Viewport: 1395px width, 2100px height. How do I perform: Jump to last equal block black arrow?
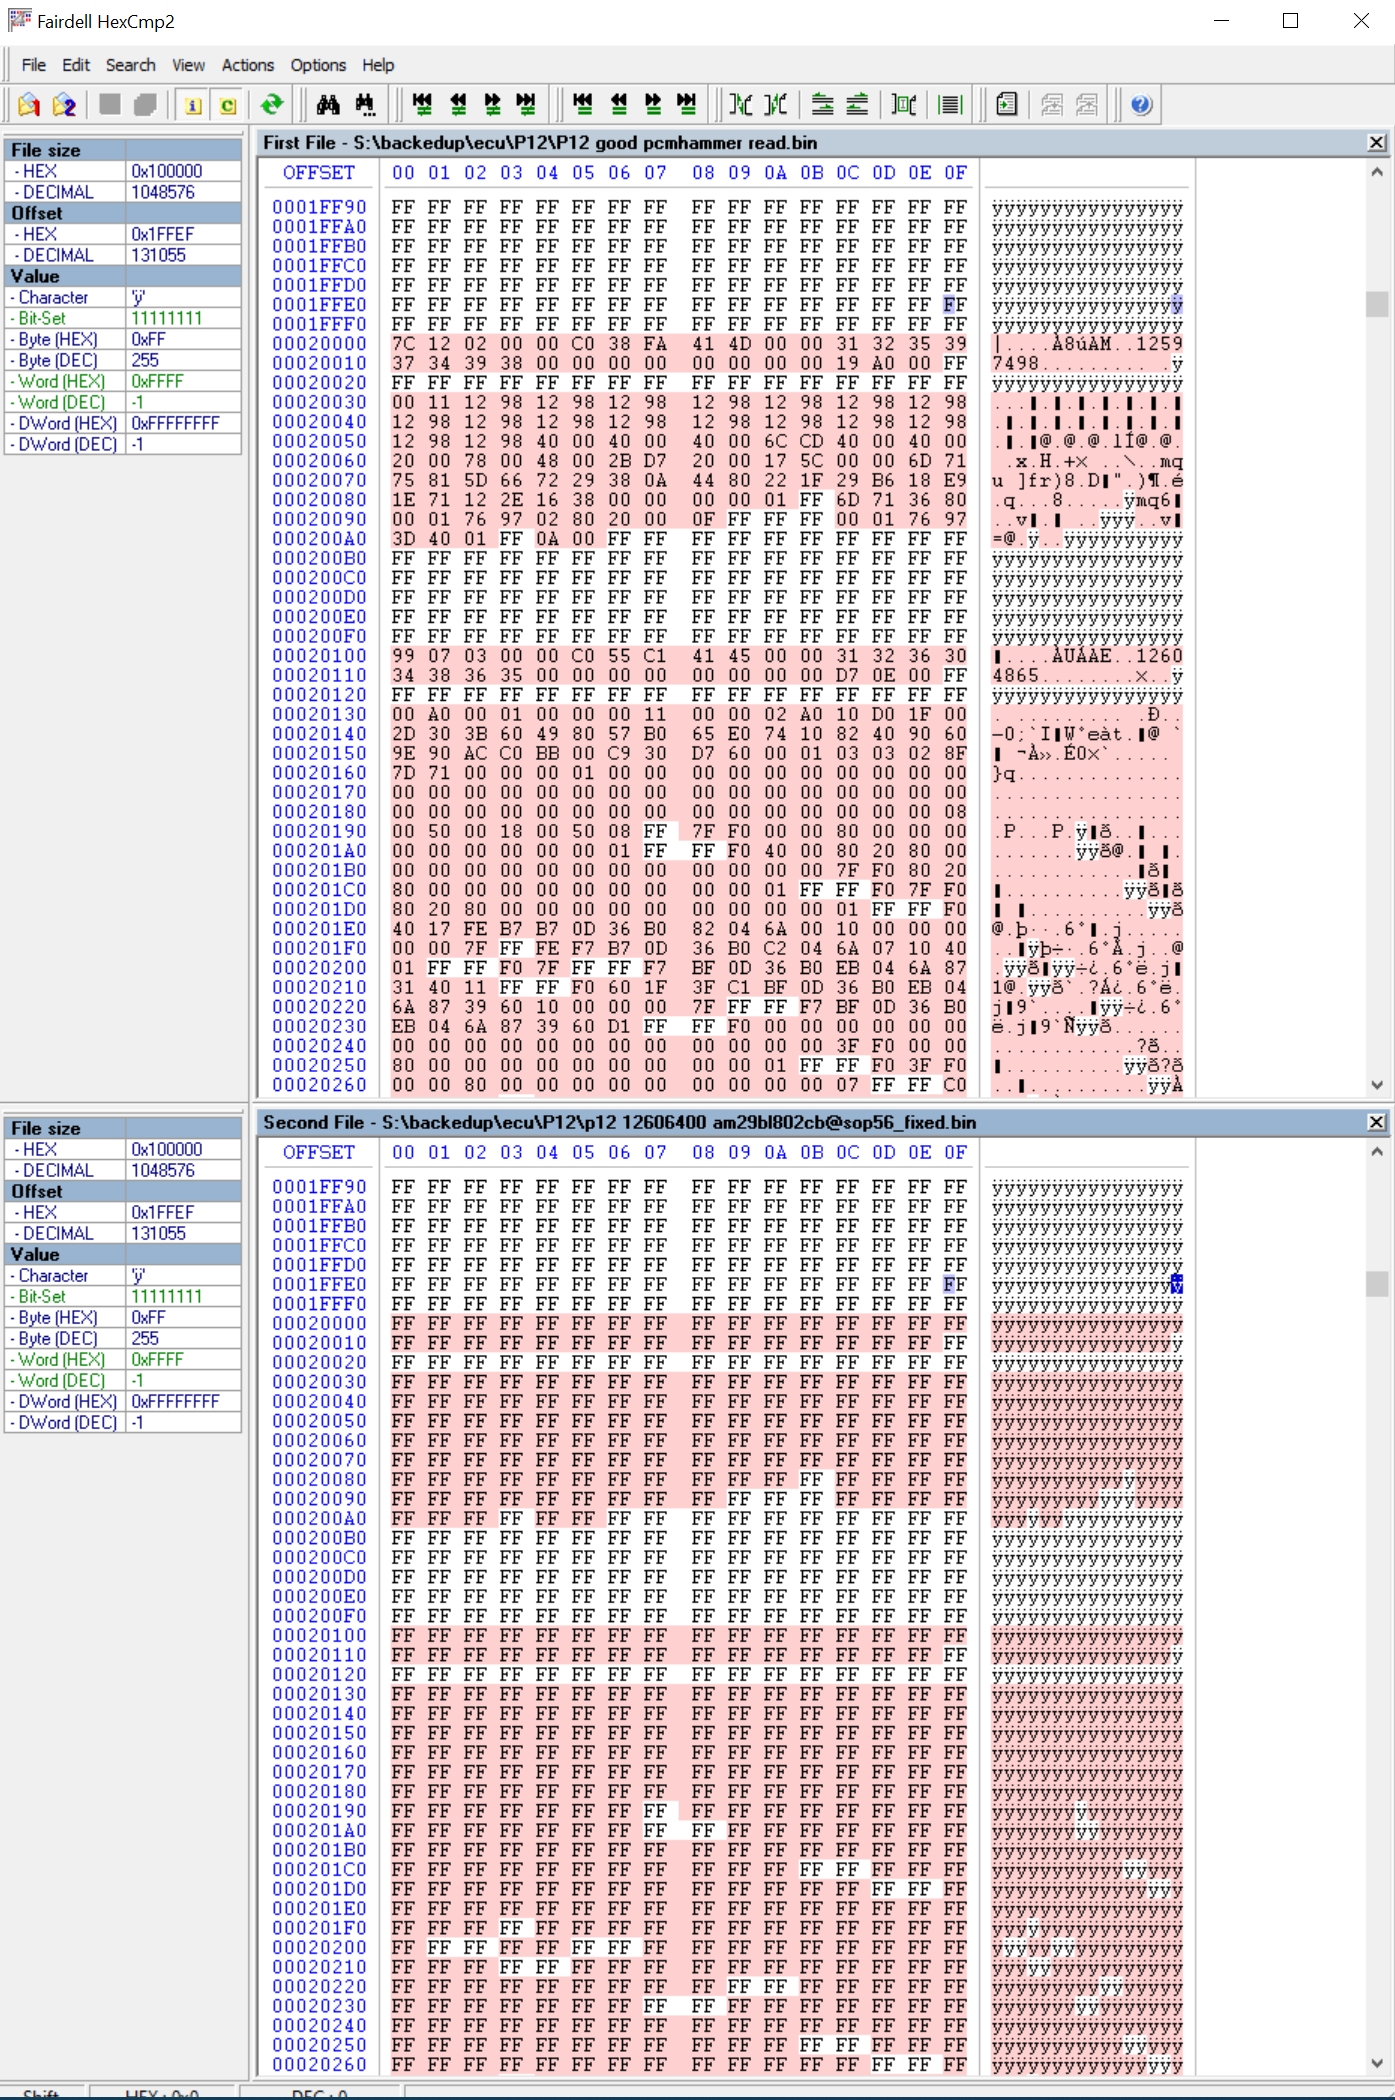pyautogui.click(x=687, y=104)
